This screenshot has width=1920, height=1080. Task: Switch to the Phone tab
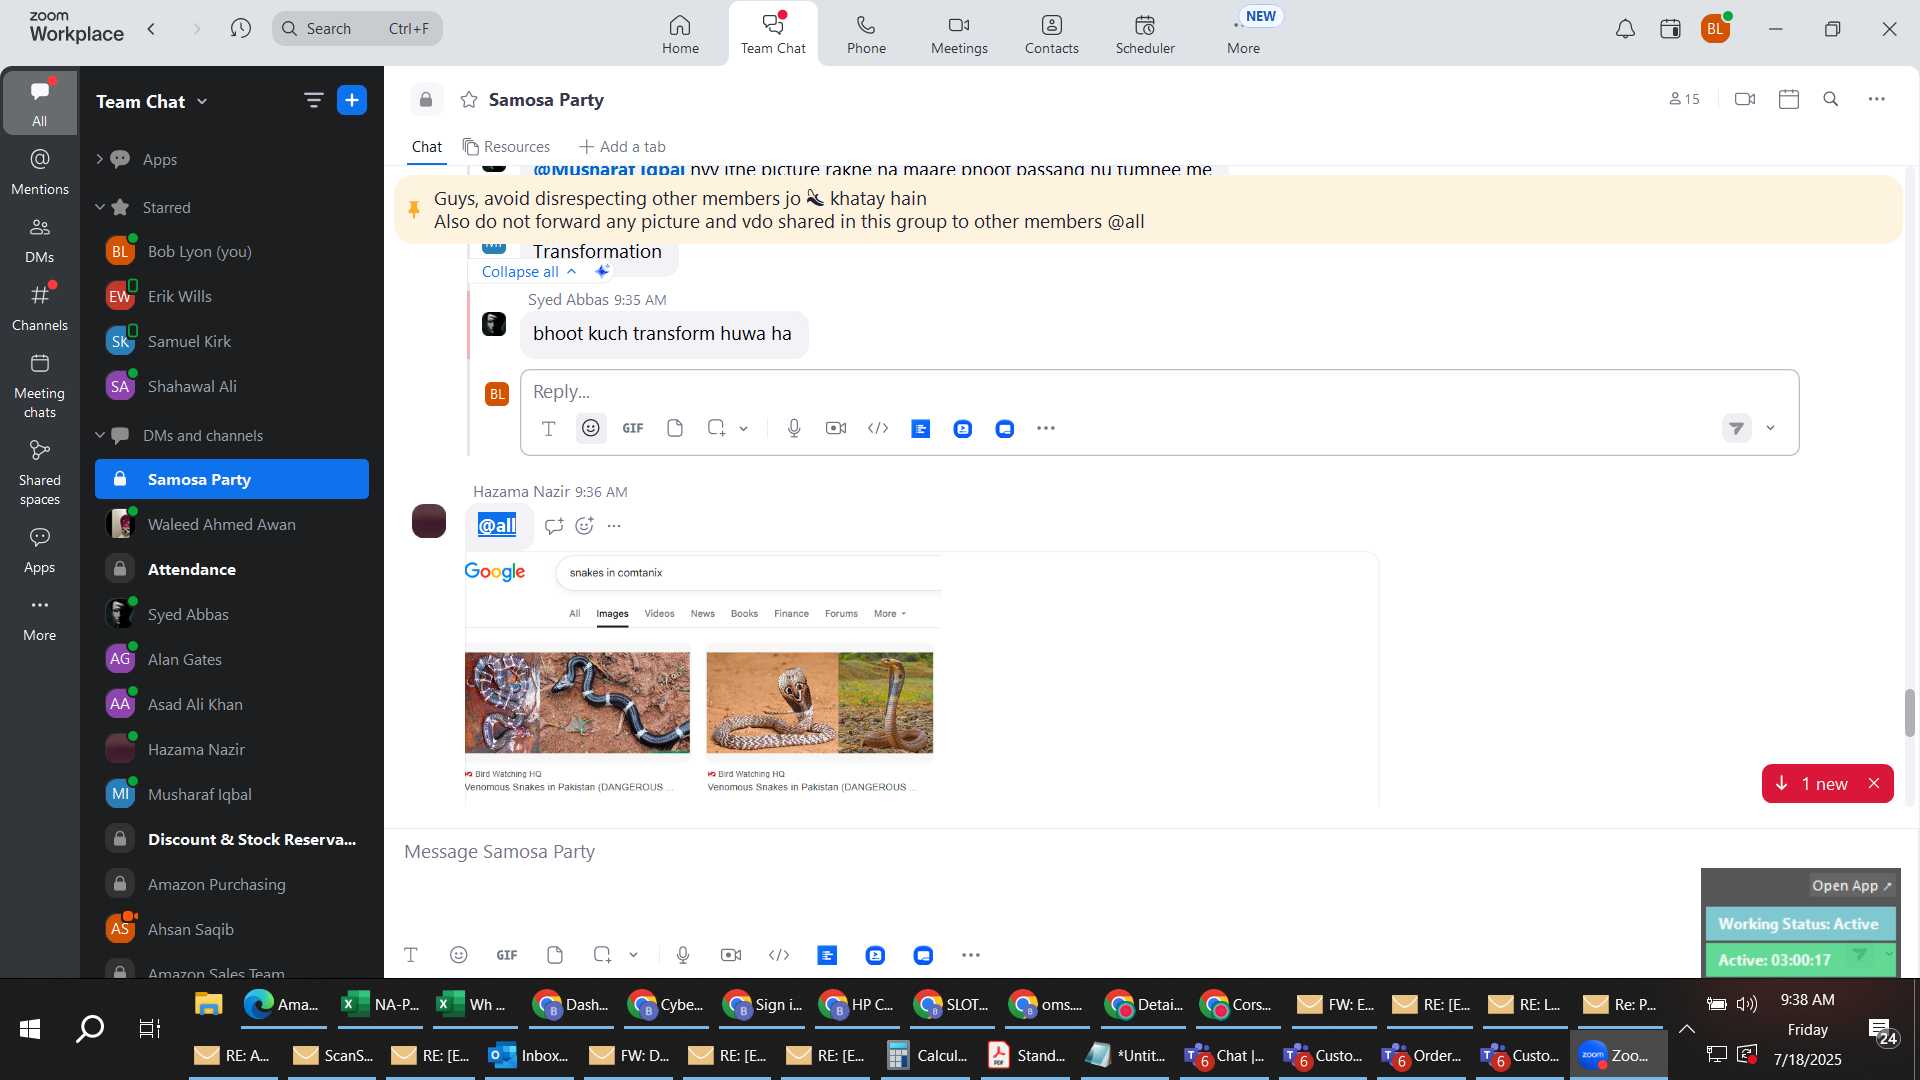coord(866,34)
